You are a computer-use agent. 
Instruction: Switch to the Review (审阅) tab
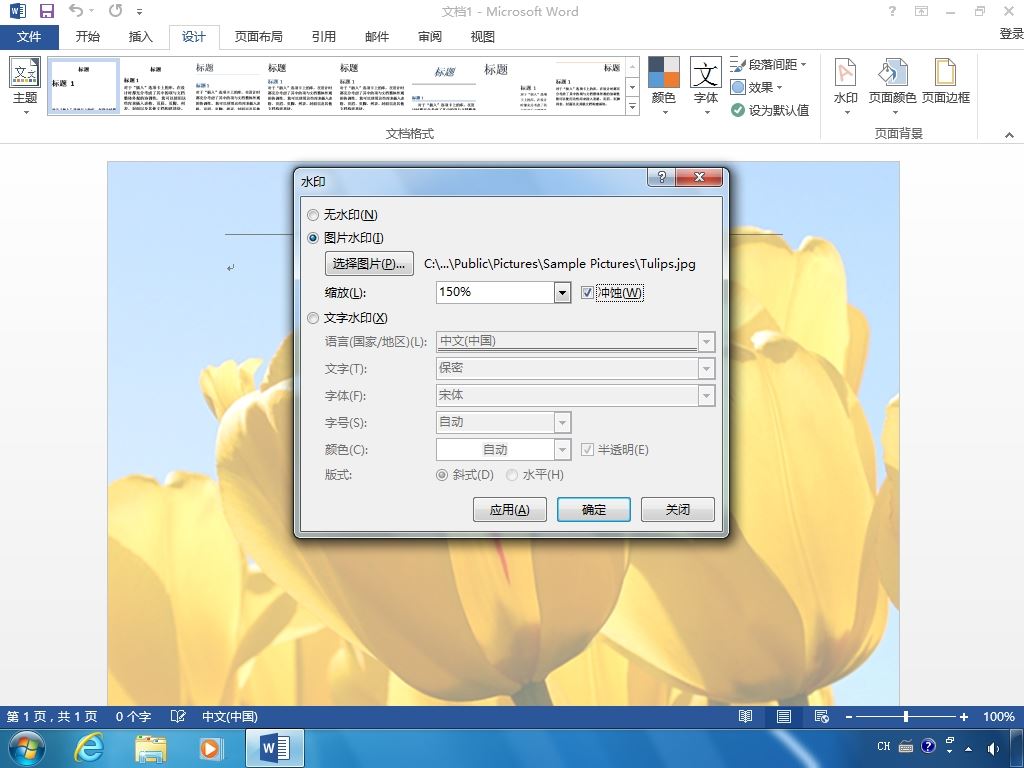(x=430, y=37)
